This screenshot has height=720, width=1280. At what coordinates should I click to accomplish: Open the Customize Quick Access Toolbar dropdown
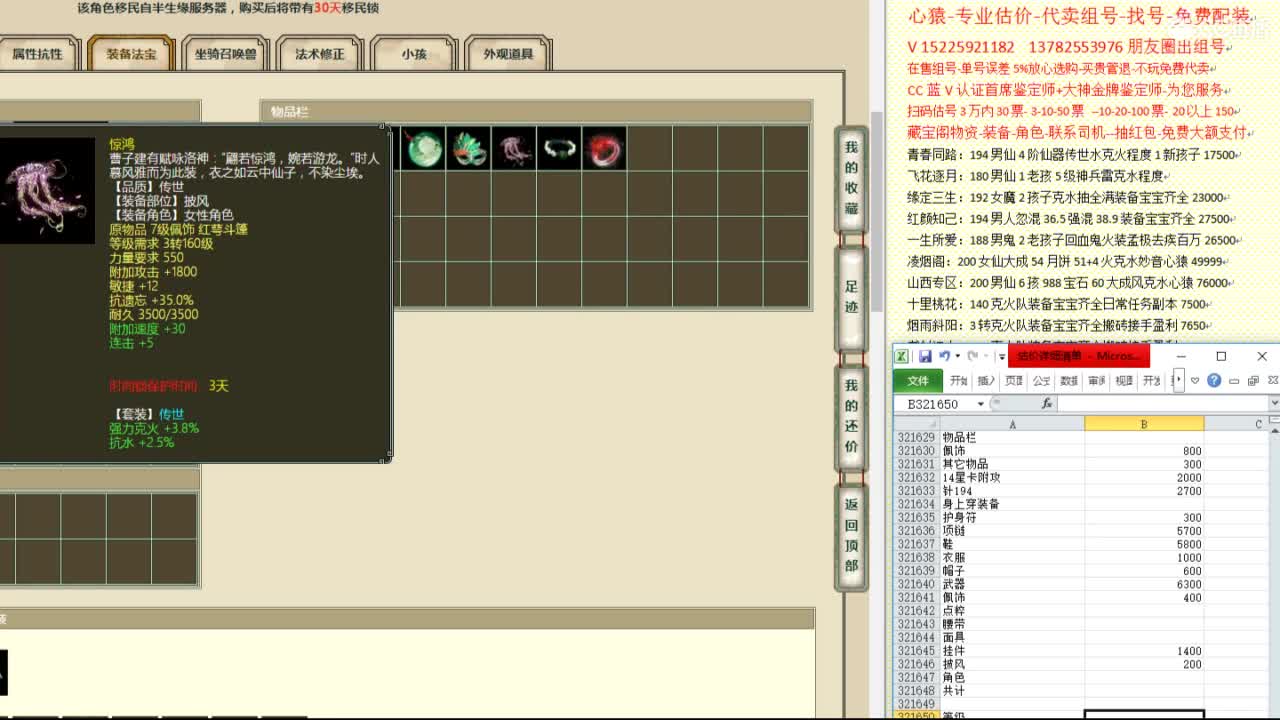[1000, 356]
